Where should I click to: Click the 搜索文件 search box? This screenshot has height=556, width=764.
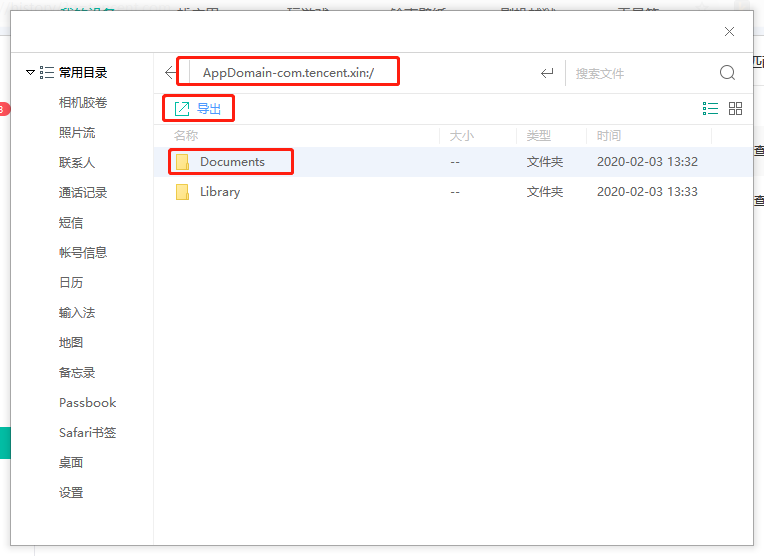pyautogui.click(x=640, y=73)
